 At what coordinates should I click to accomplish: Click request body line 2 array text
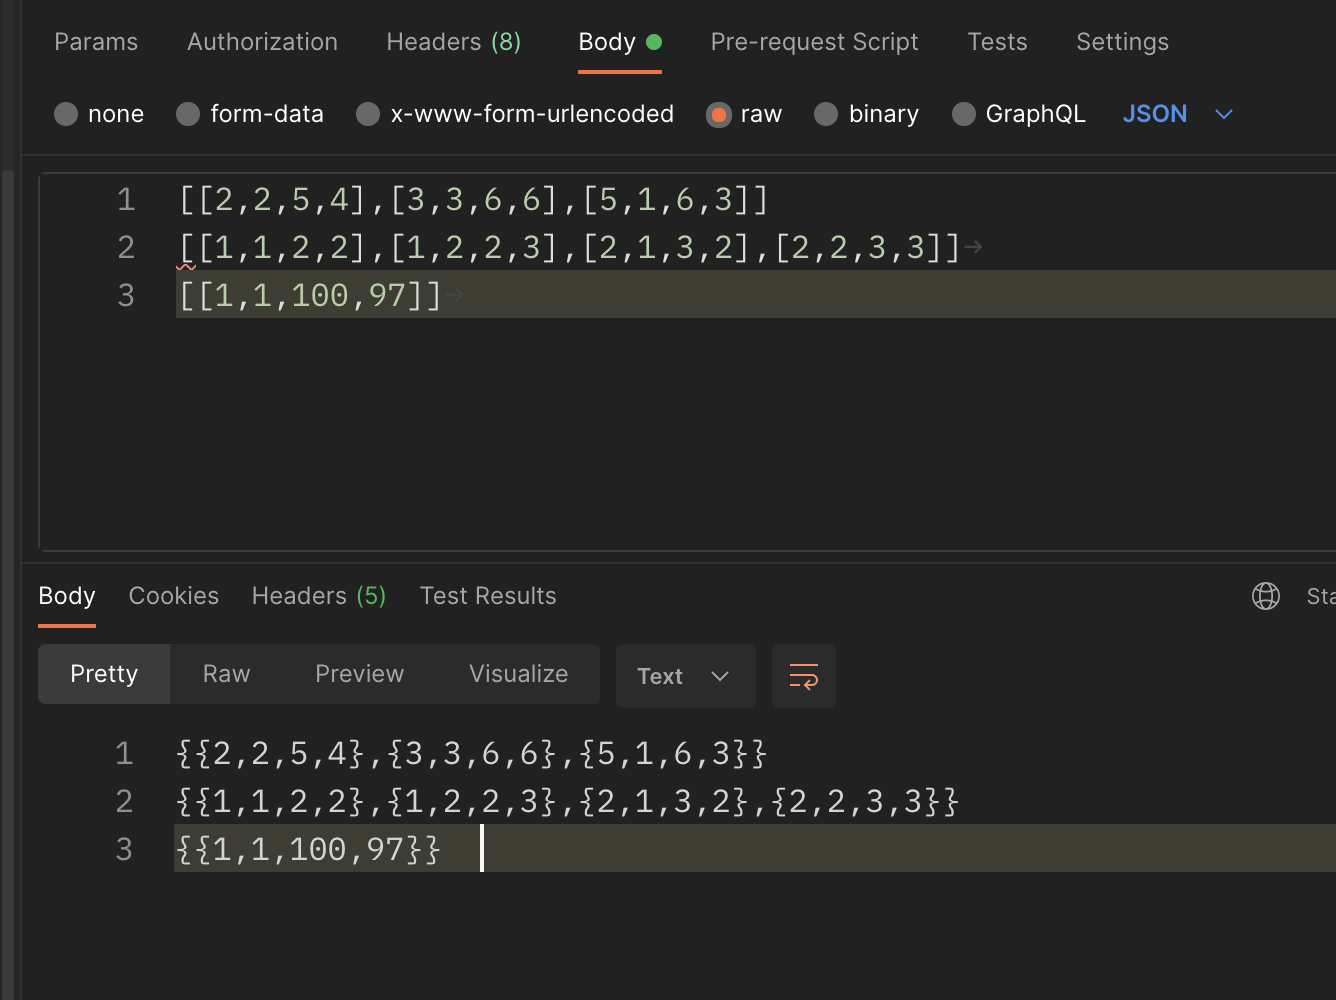[569, 247]
